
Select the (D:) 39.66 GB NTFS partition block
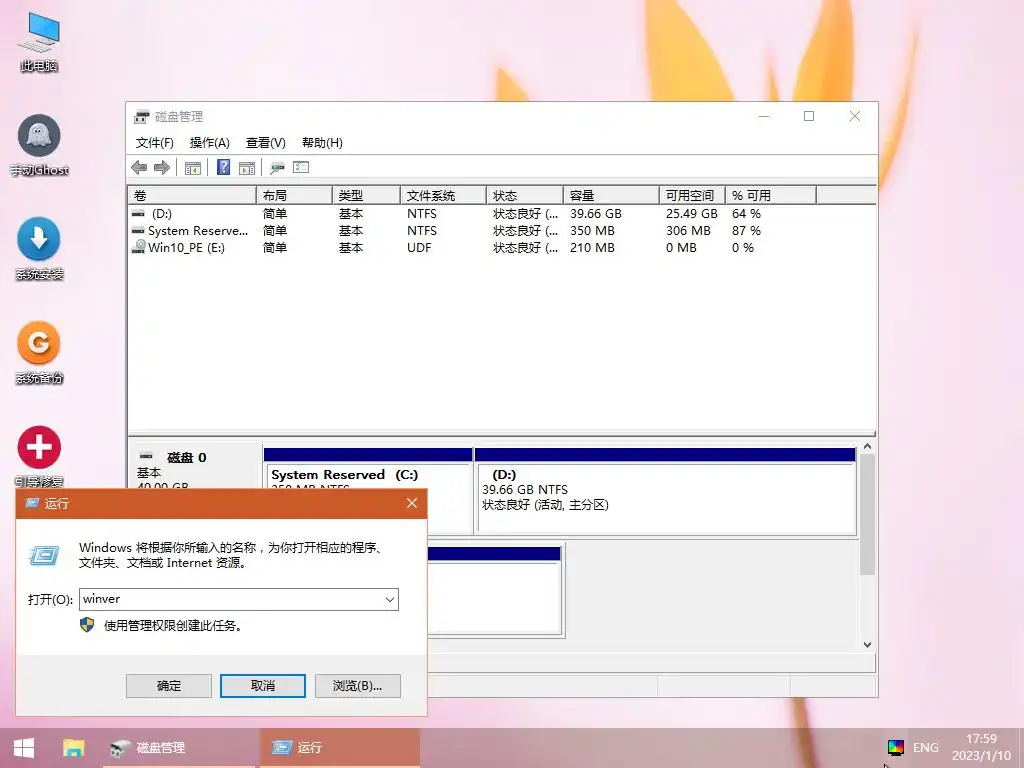pyautogui.click(x=665, y=491)
